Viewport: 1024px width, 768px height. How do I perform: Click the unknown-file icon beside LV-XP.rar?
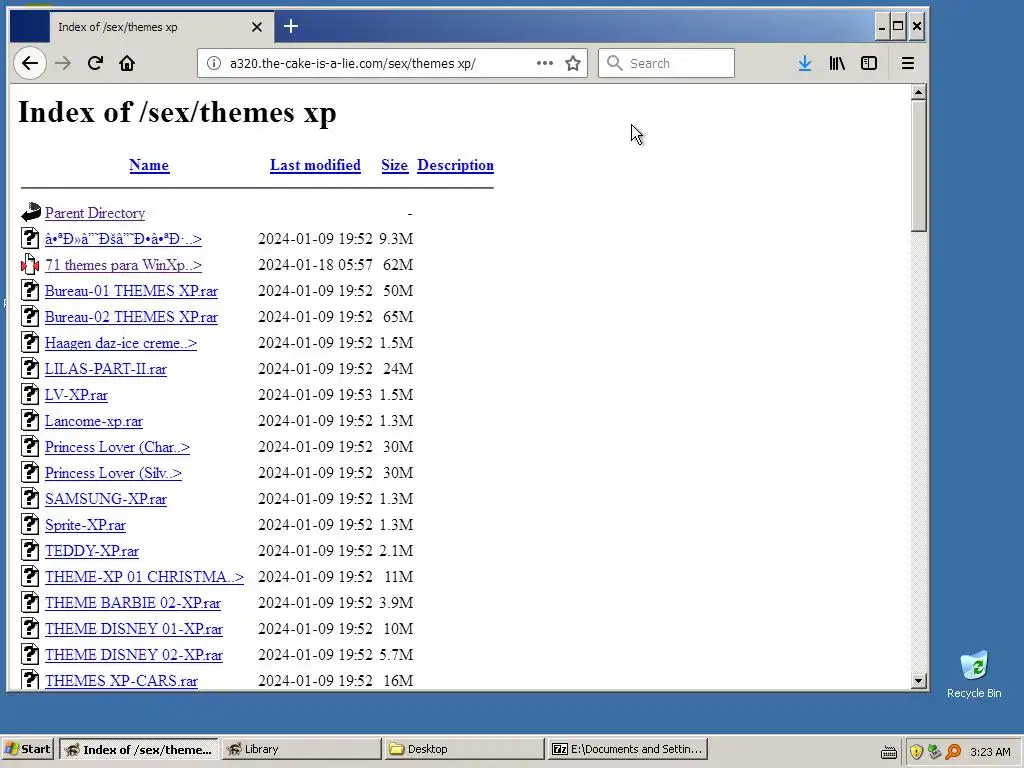point(30,394)
